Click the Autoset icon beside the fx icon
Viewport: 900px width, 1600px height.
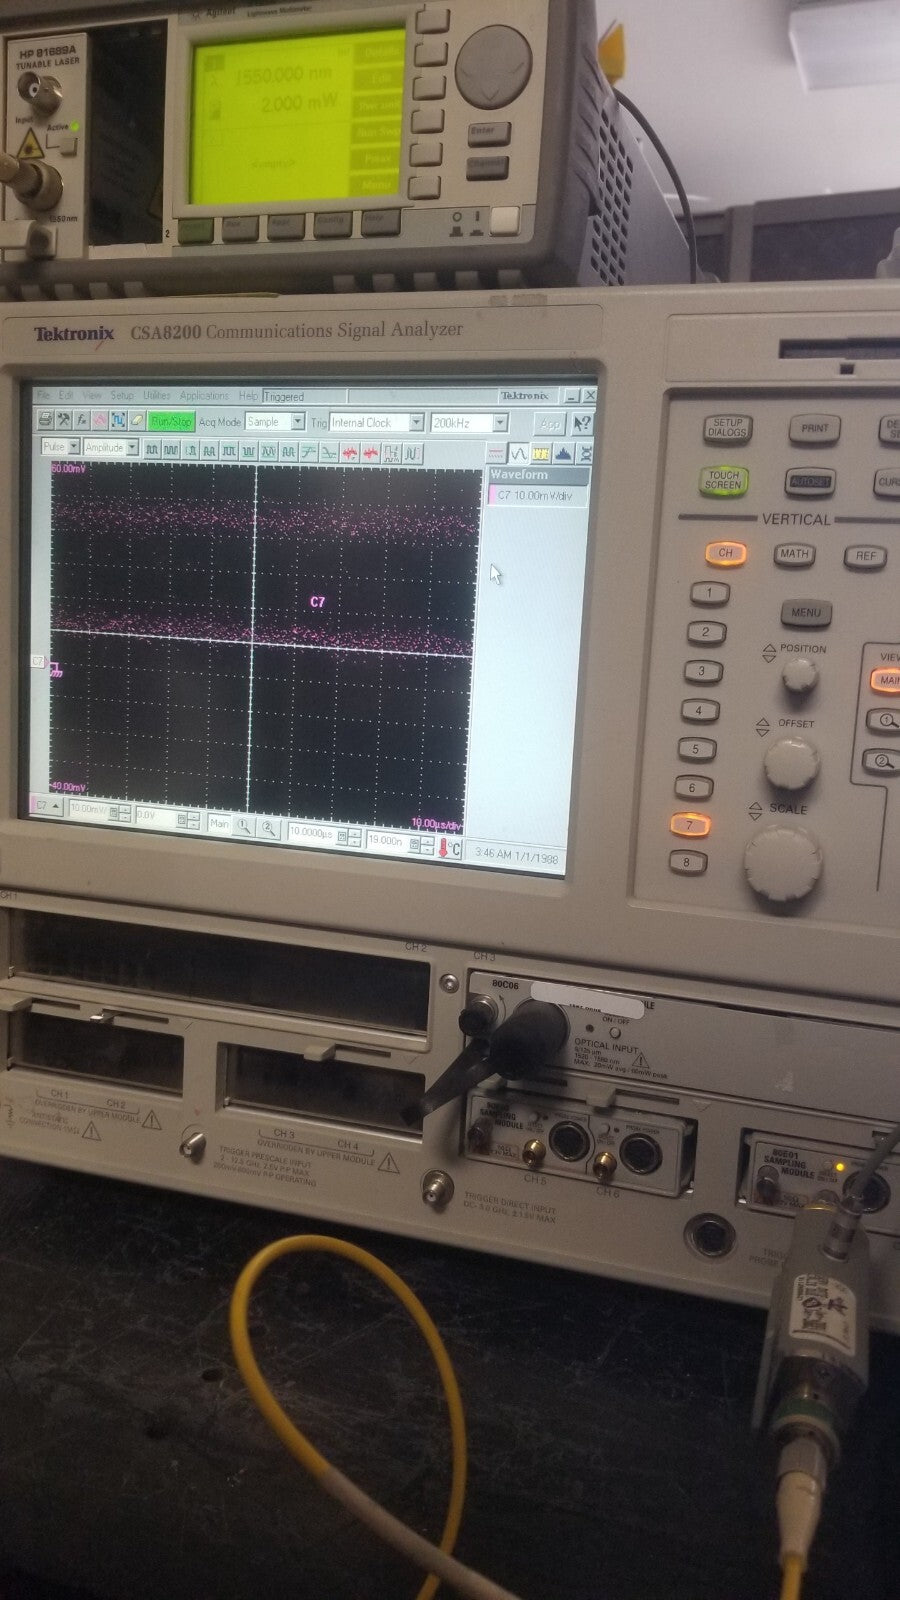pyautogui.click(x=101, y=422)
